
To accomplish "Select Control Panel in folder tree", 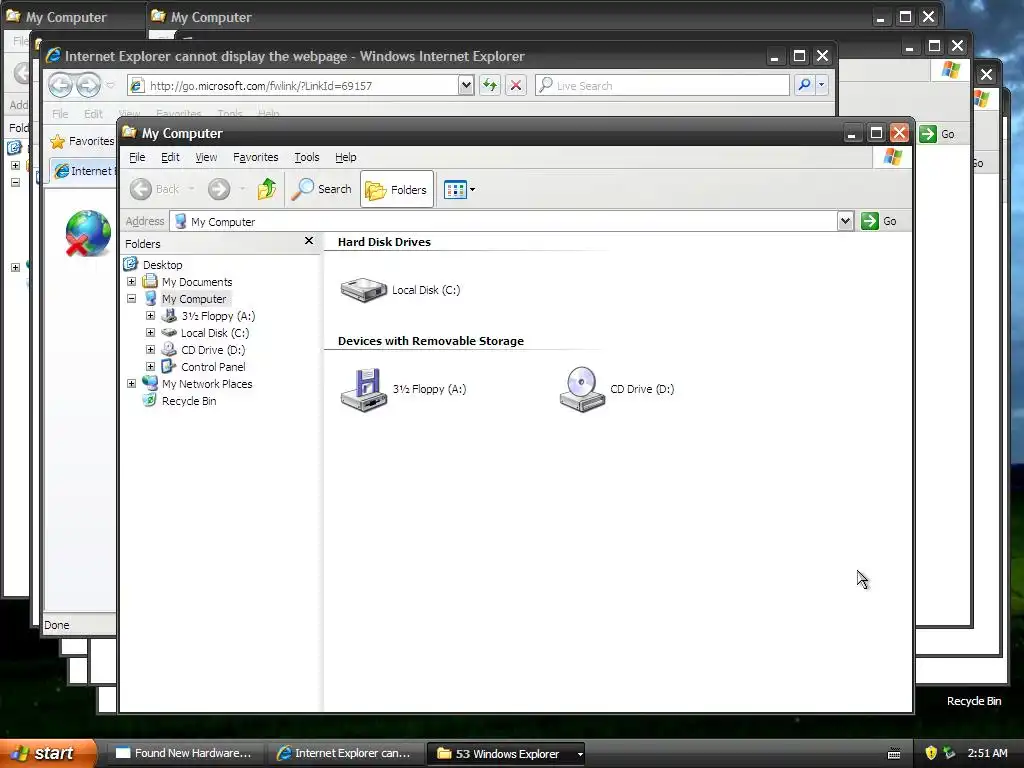I will [x=213, y=367].
